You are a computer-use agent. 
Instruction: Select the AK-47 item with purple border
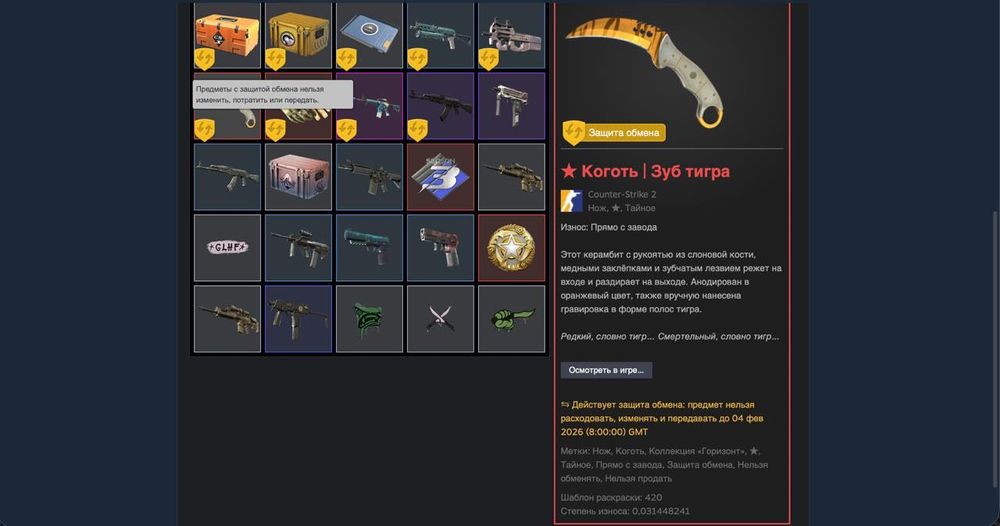coord(441,106)
